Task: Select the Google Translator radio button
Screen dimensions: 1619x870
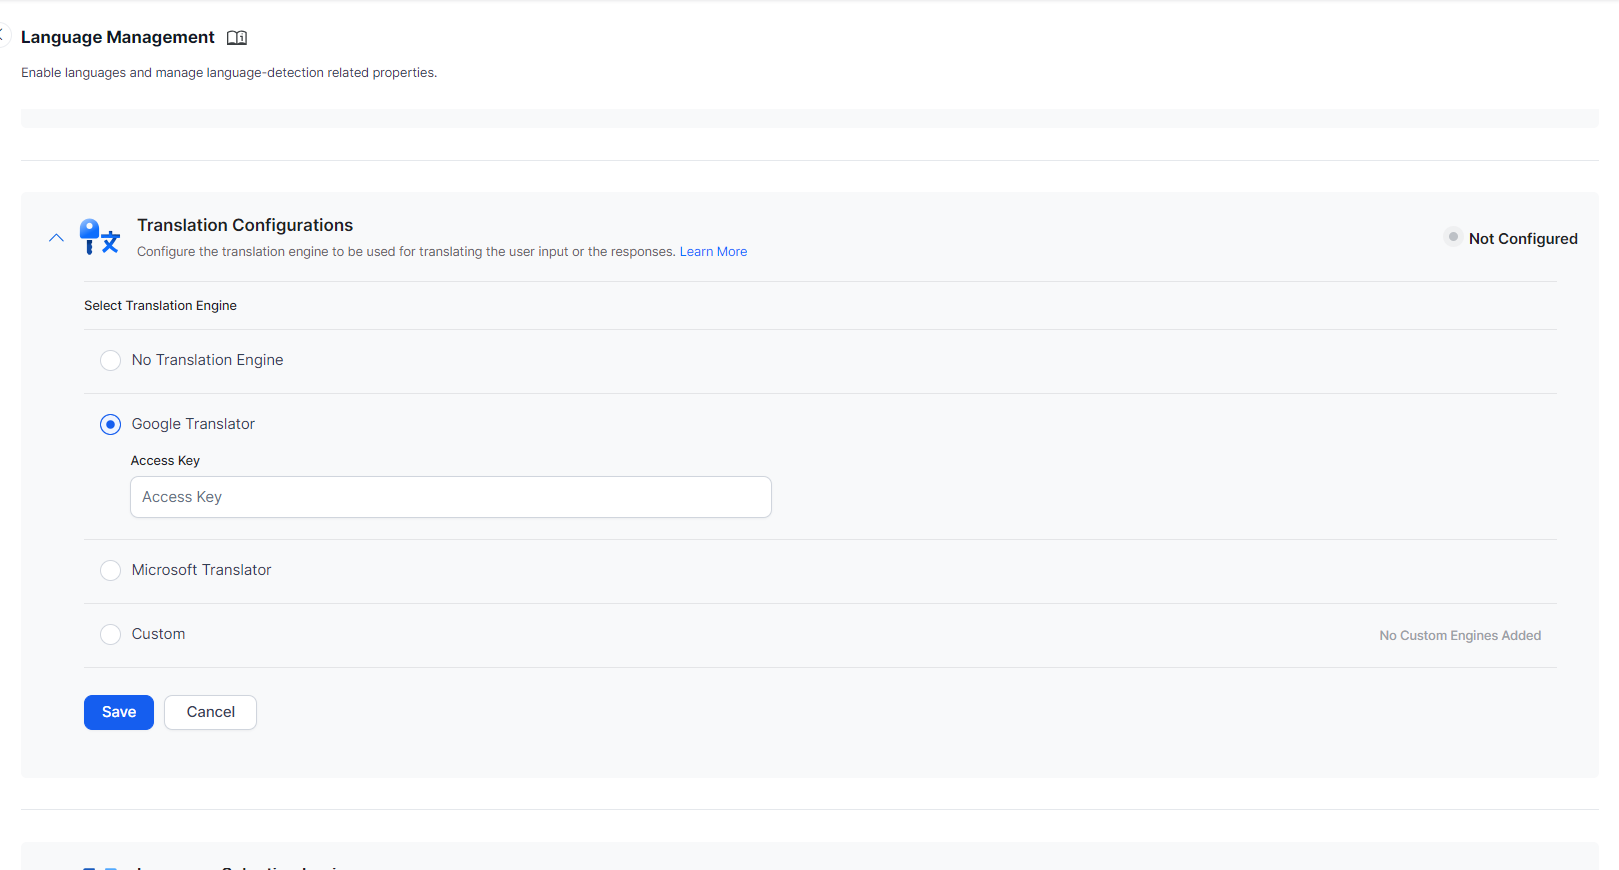Action: (111, 424)
